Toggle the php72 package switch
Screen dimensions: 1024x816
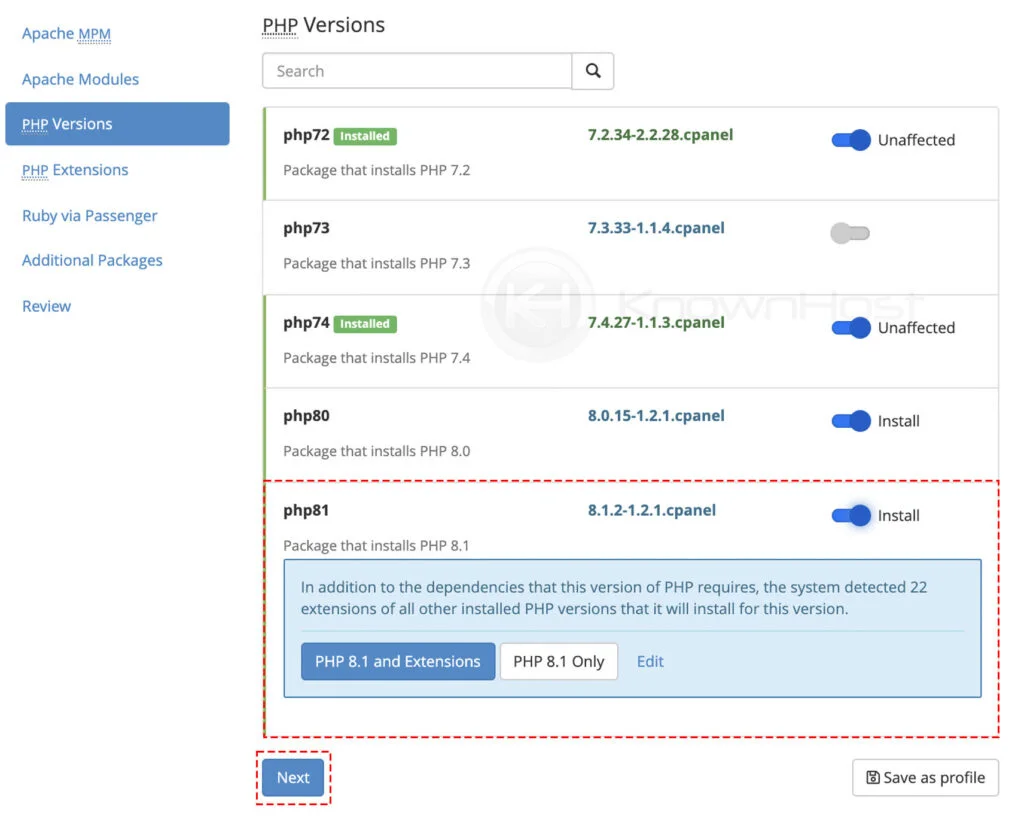[851, 140]
